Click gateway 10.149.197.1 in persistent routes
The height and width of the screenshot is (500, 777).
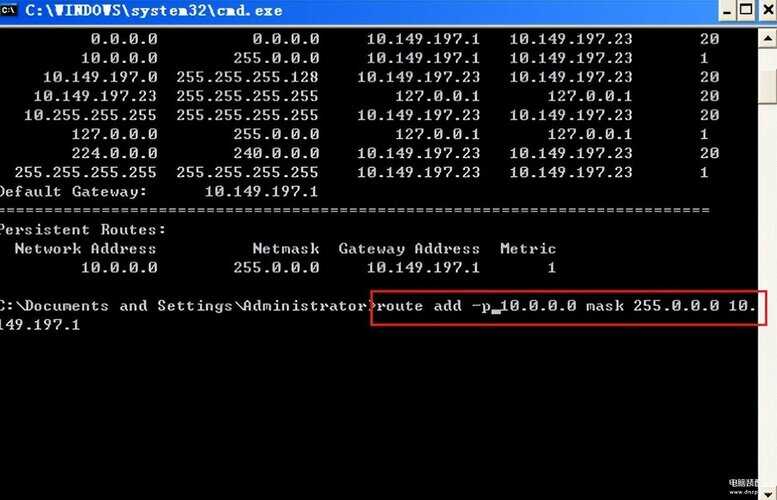(423, 268)
